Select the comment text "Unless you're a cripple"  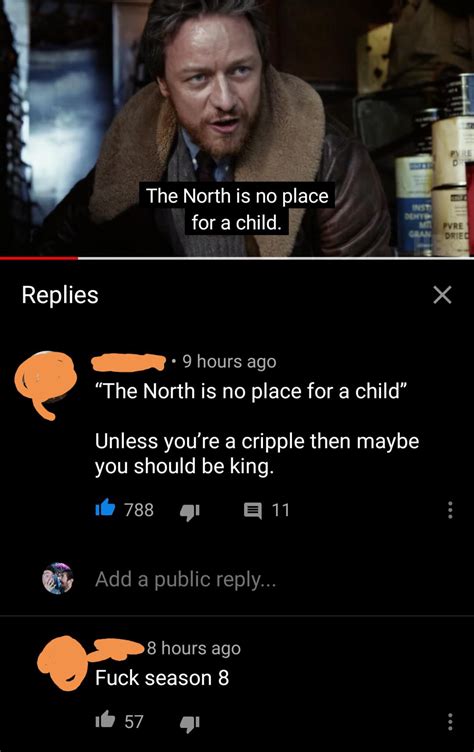tap(200, 441)
